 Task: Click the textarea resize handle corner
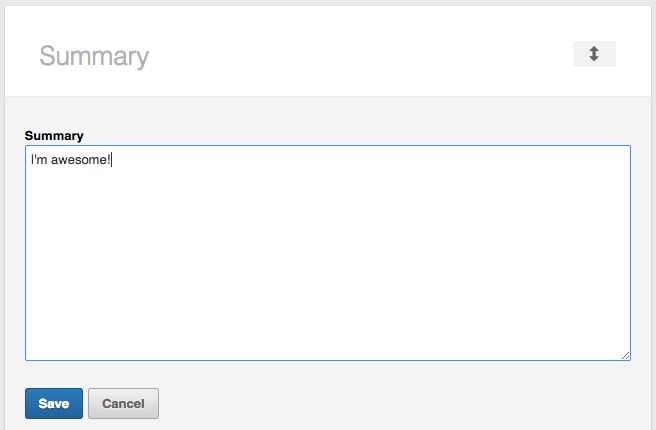[x=625, y=356]
